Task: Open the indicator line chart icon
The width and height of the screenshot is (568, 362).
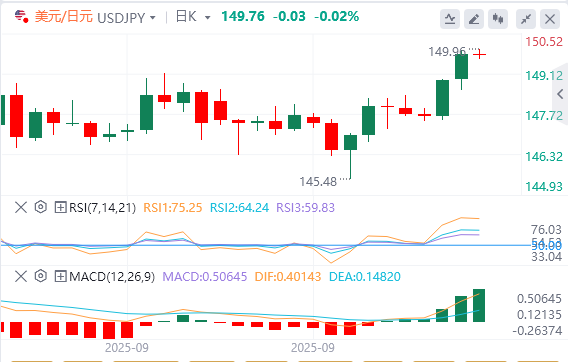Action: 450,19
